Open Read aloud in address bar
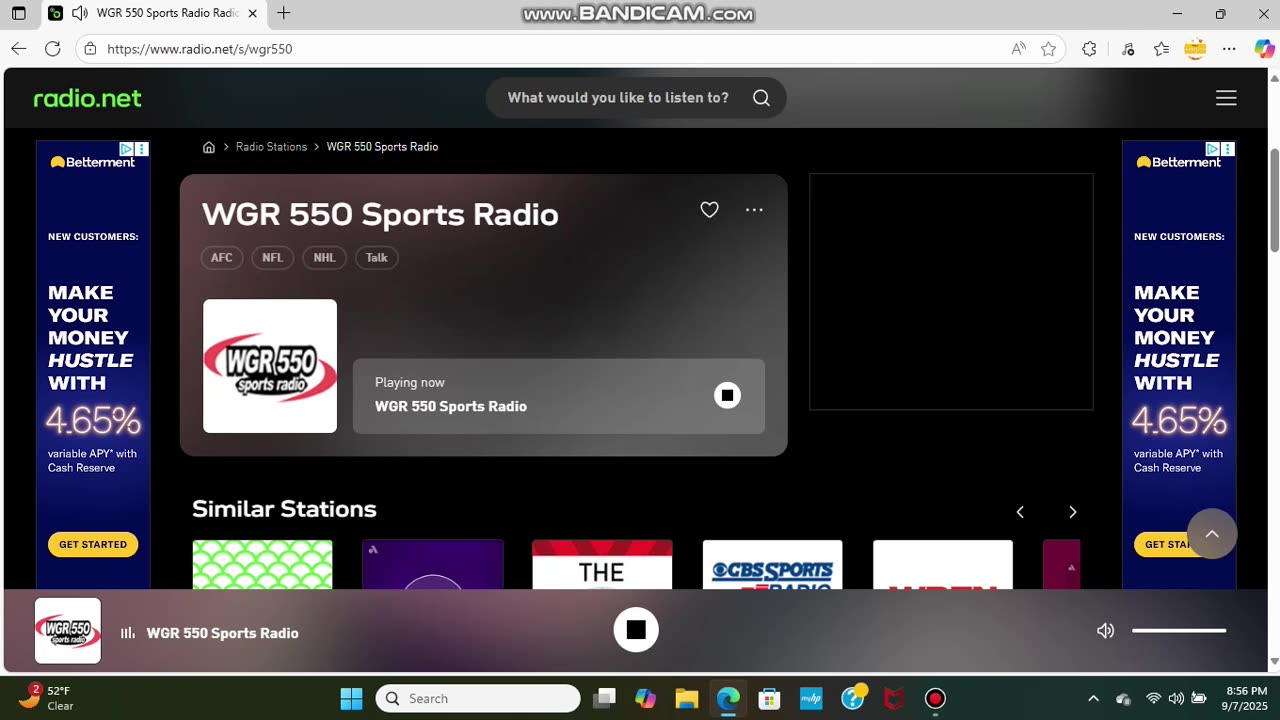Image resolution: width=1280 pixels, height=720 pixels. 1018,48
